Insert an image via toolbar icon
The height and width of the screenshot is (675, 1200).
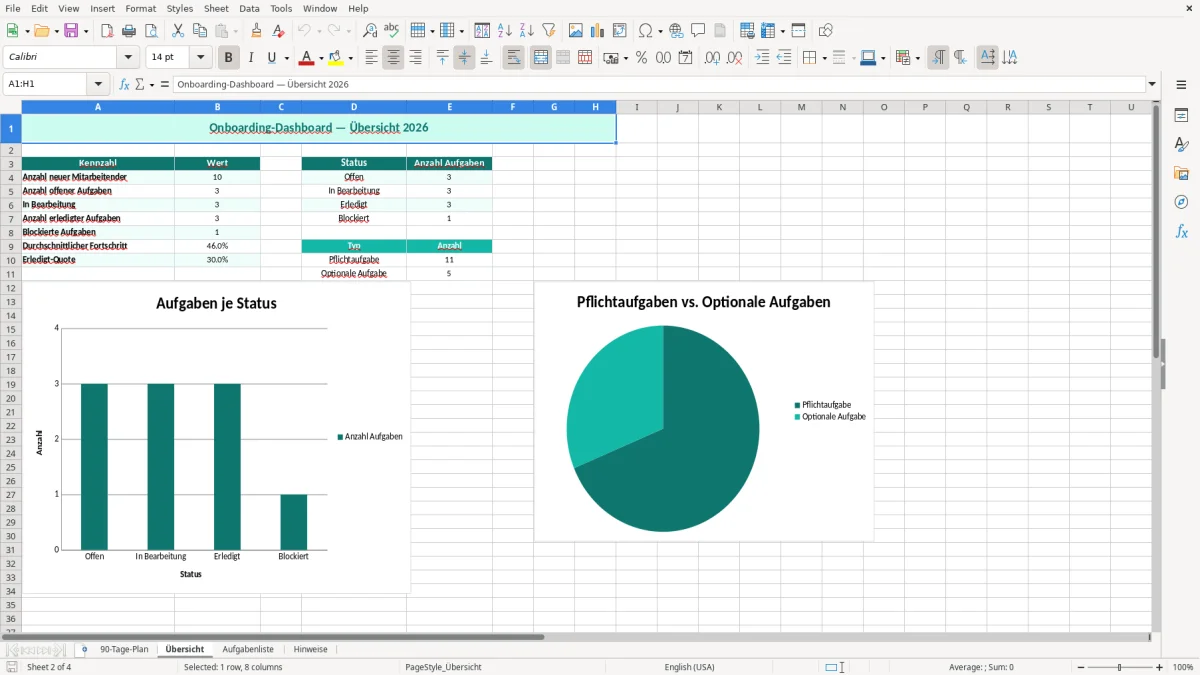576,31
